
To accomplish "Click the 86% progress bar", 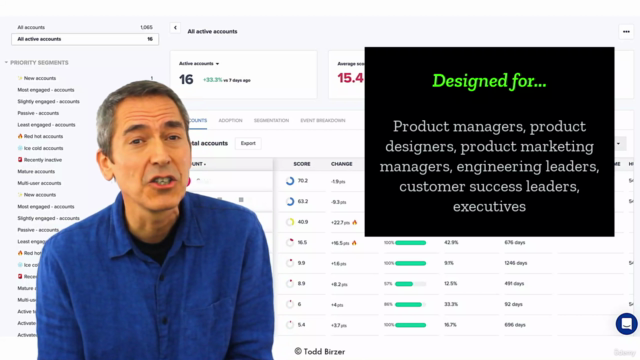I will (410, 304).
